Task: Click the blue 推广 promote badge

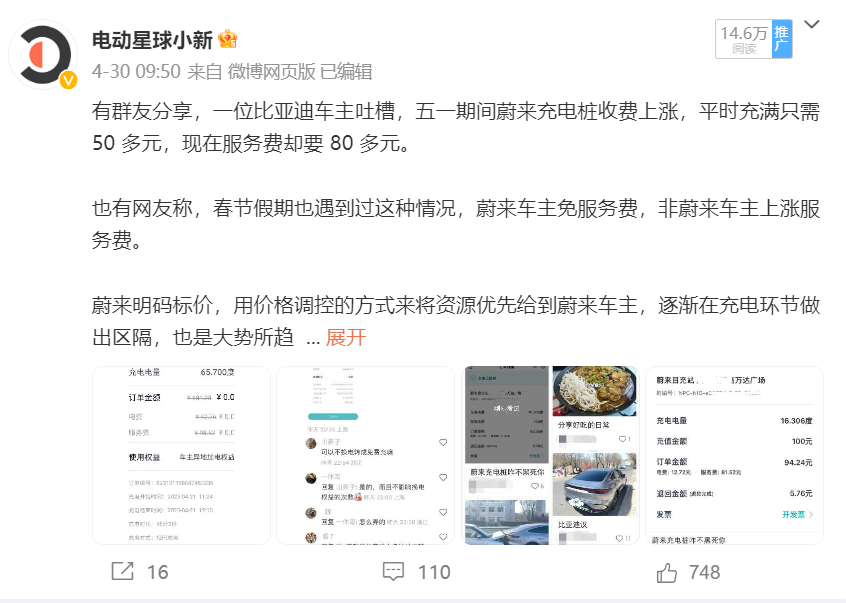Action: click(x=782, y=39)
